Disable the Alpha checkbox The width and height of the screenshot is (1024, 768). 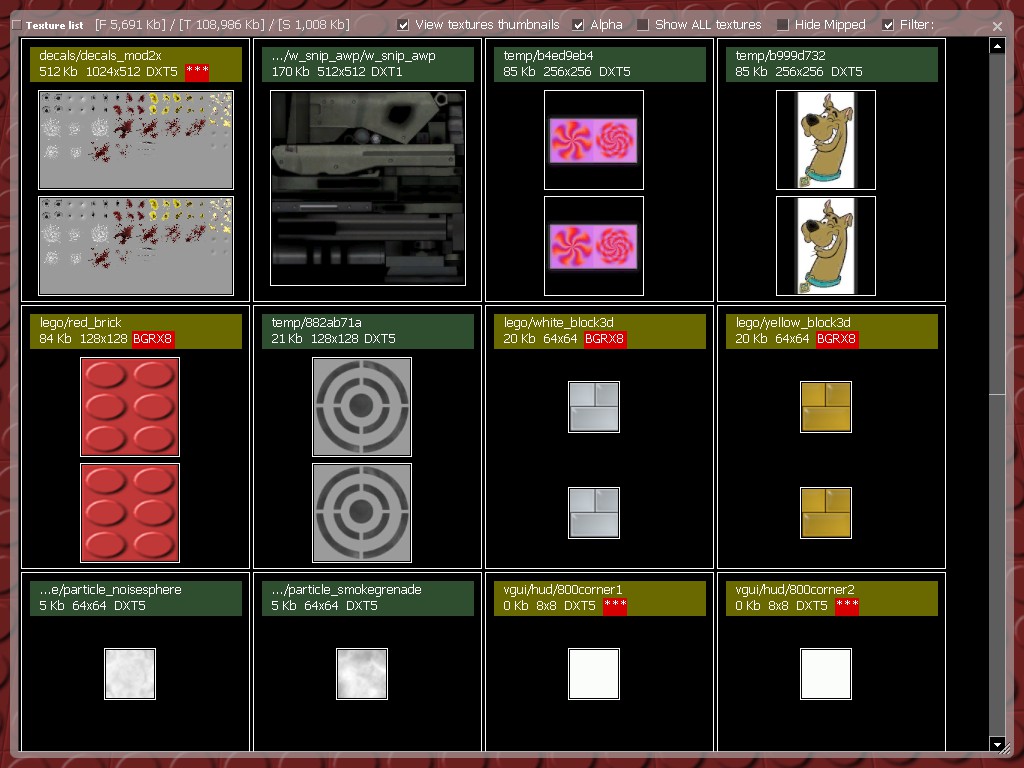coord(578,25)
